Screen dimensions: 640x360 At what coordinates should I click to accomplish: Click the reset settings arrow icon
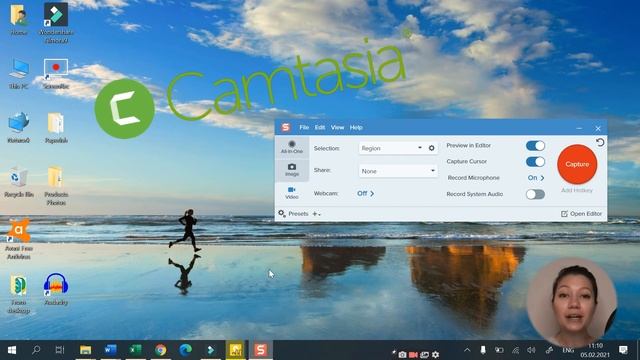coord(600,142)
